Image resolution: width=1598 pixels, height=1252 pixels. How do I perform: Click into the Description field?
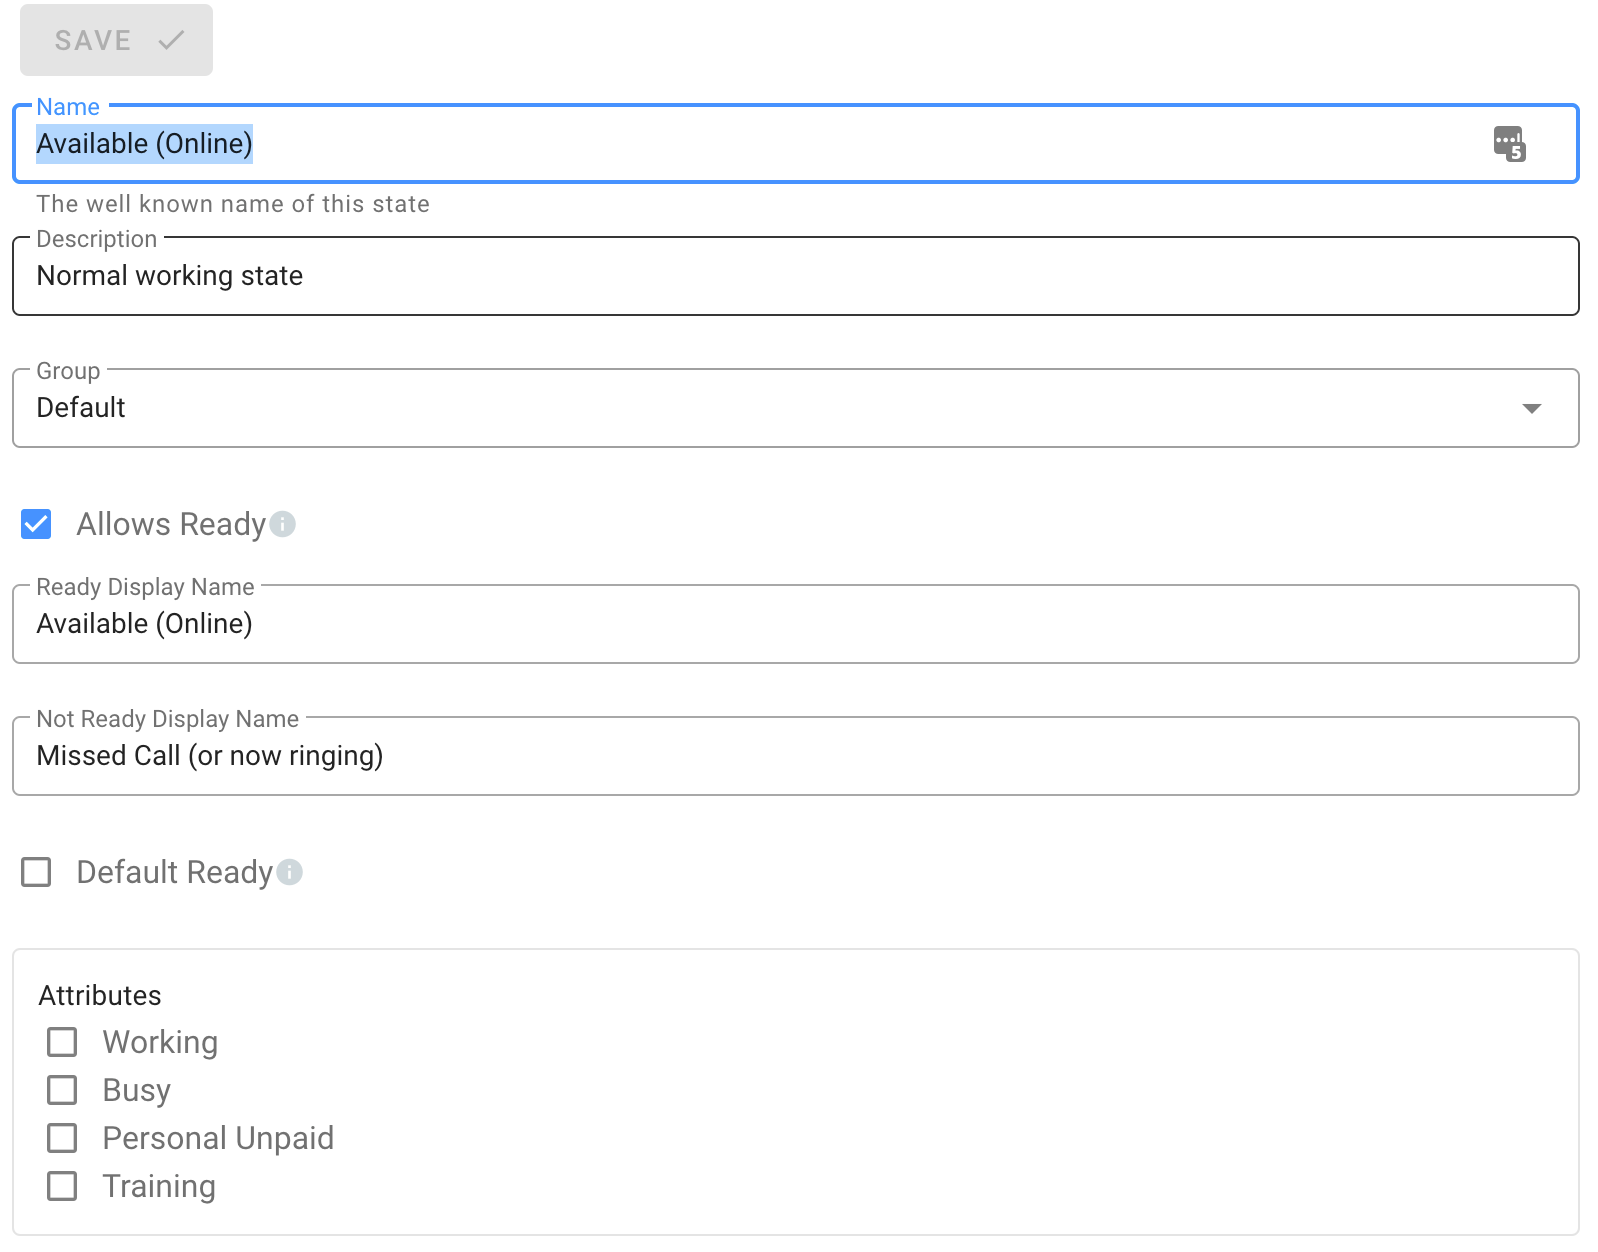tap(796, 276)
